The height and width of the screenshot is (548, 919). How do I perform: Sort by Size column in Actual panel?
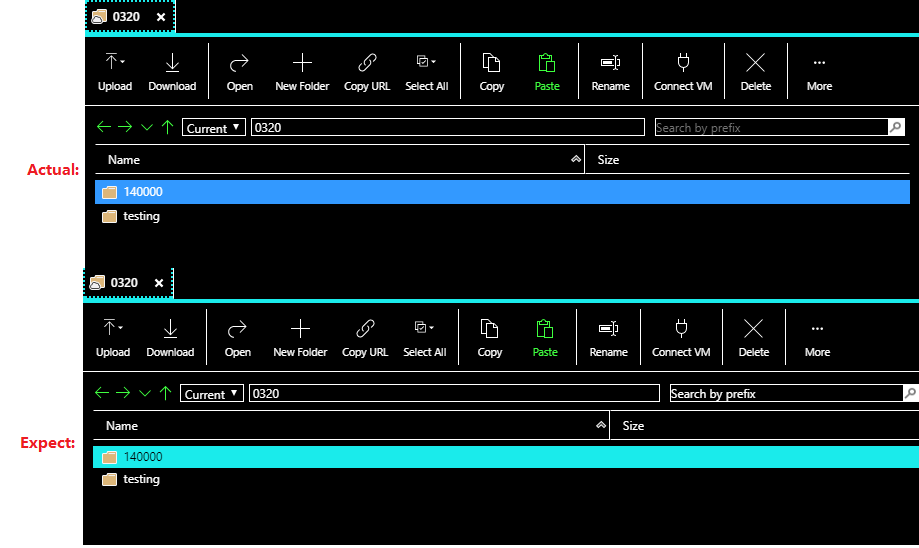[x=747, y=159]
